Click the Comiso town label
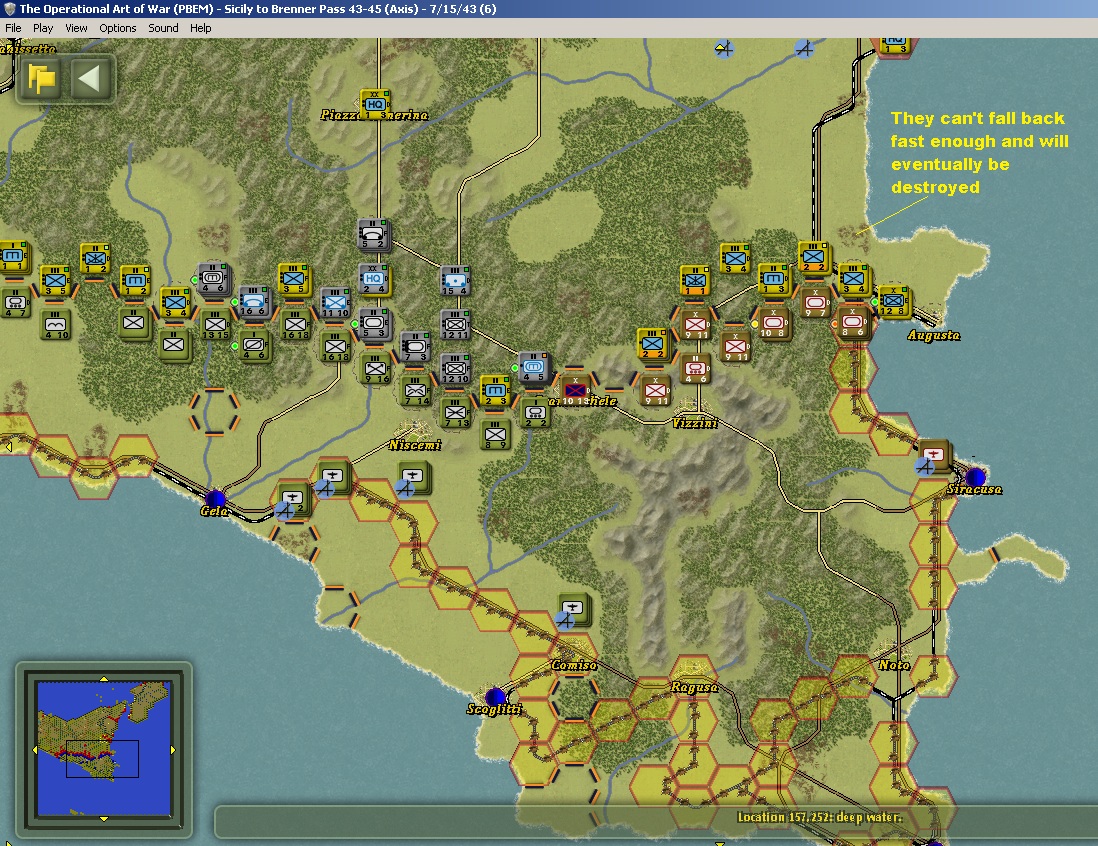This screenshot has width=1098, height=846. pyautogui.click(x=574, y=665)
